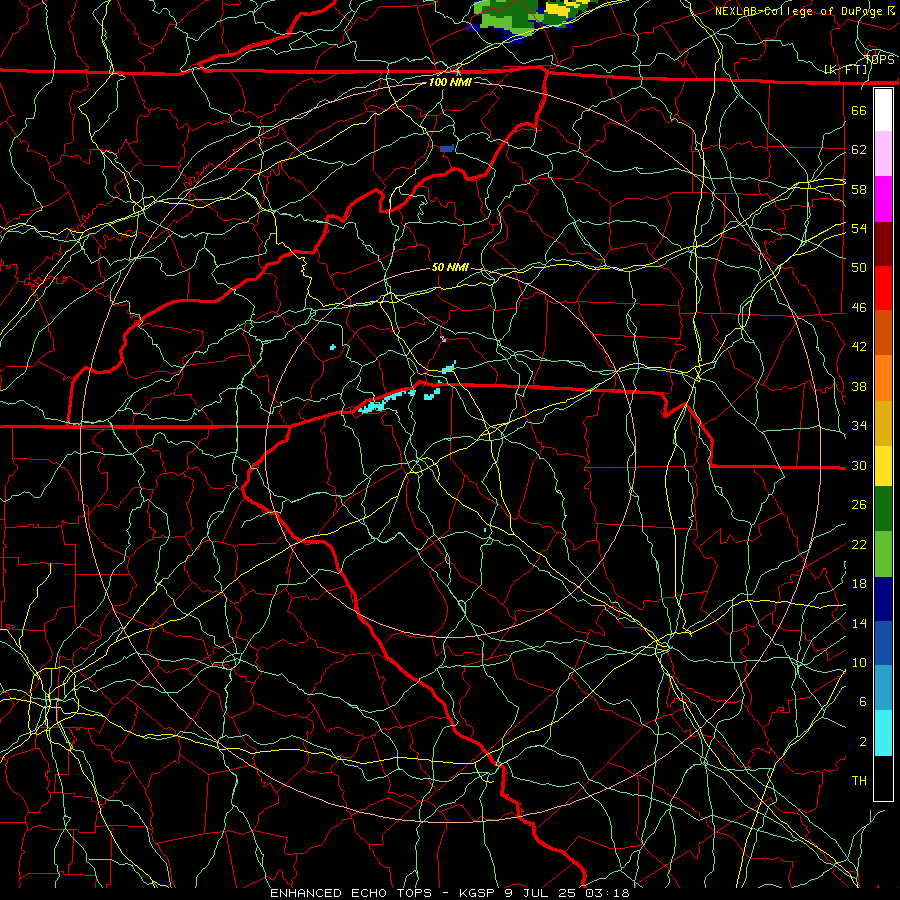Click the ENHANCED ECHO TOPS product title
This screenshot has height=900, width=900.
350,893
